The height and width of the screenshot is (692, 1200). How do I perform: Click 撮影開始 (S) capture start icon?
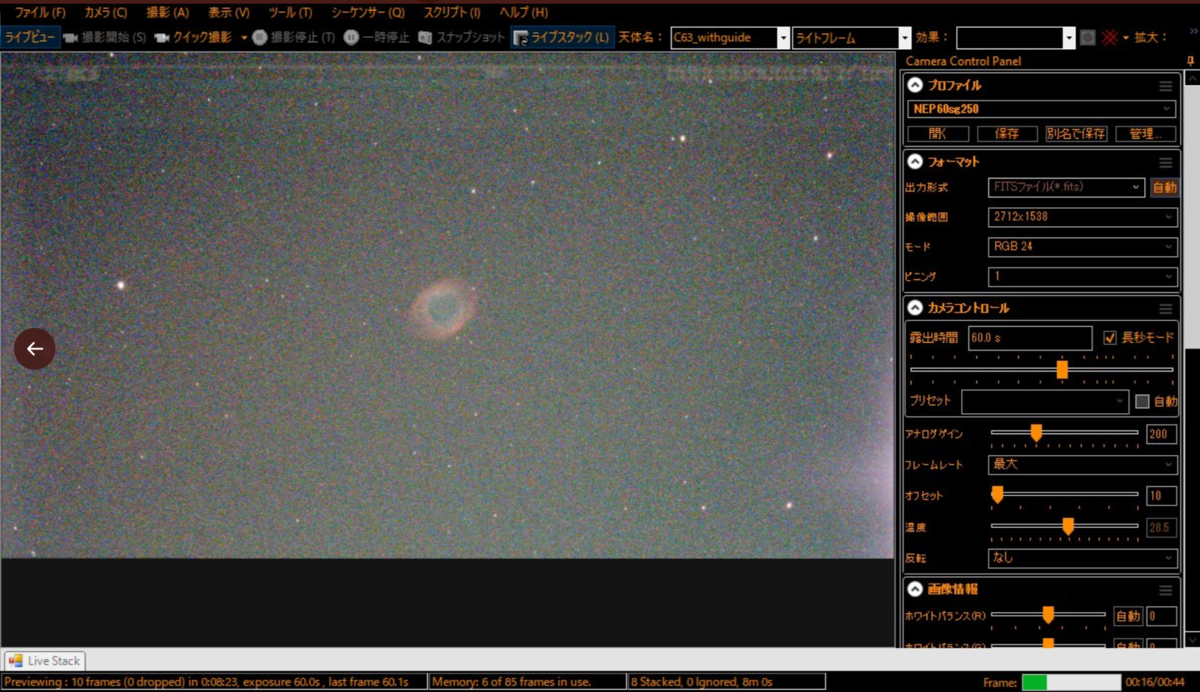coord(71,37)
